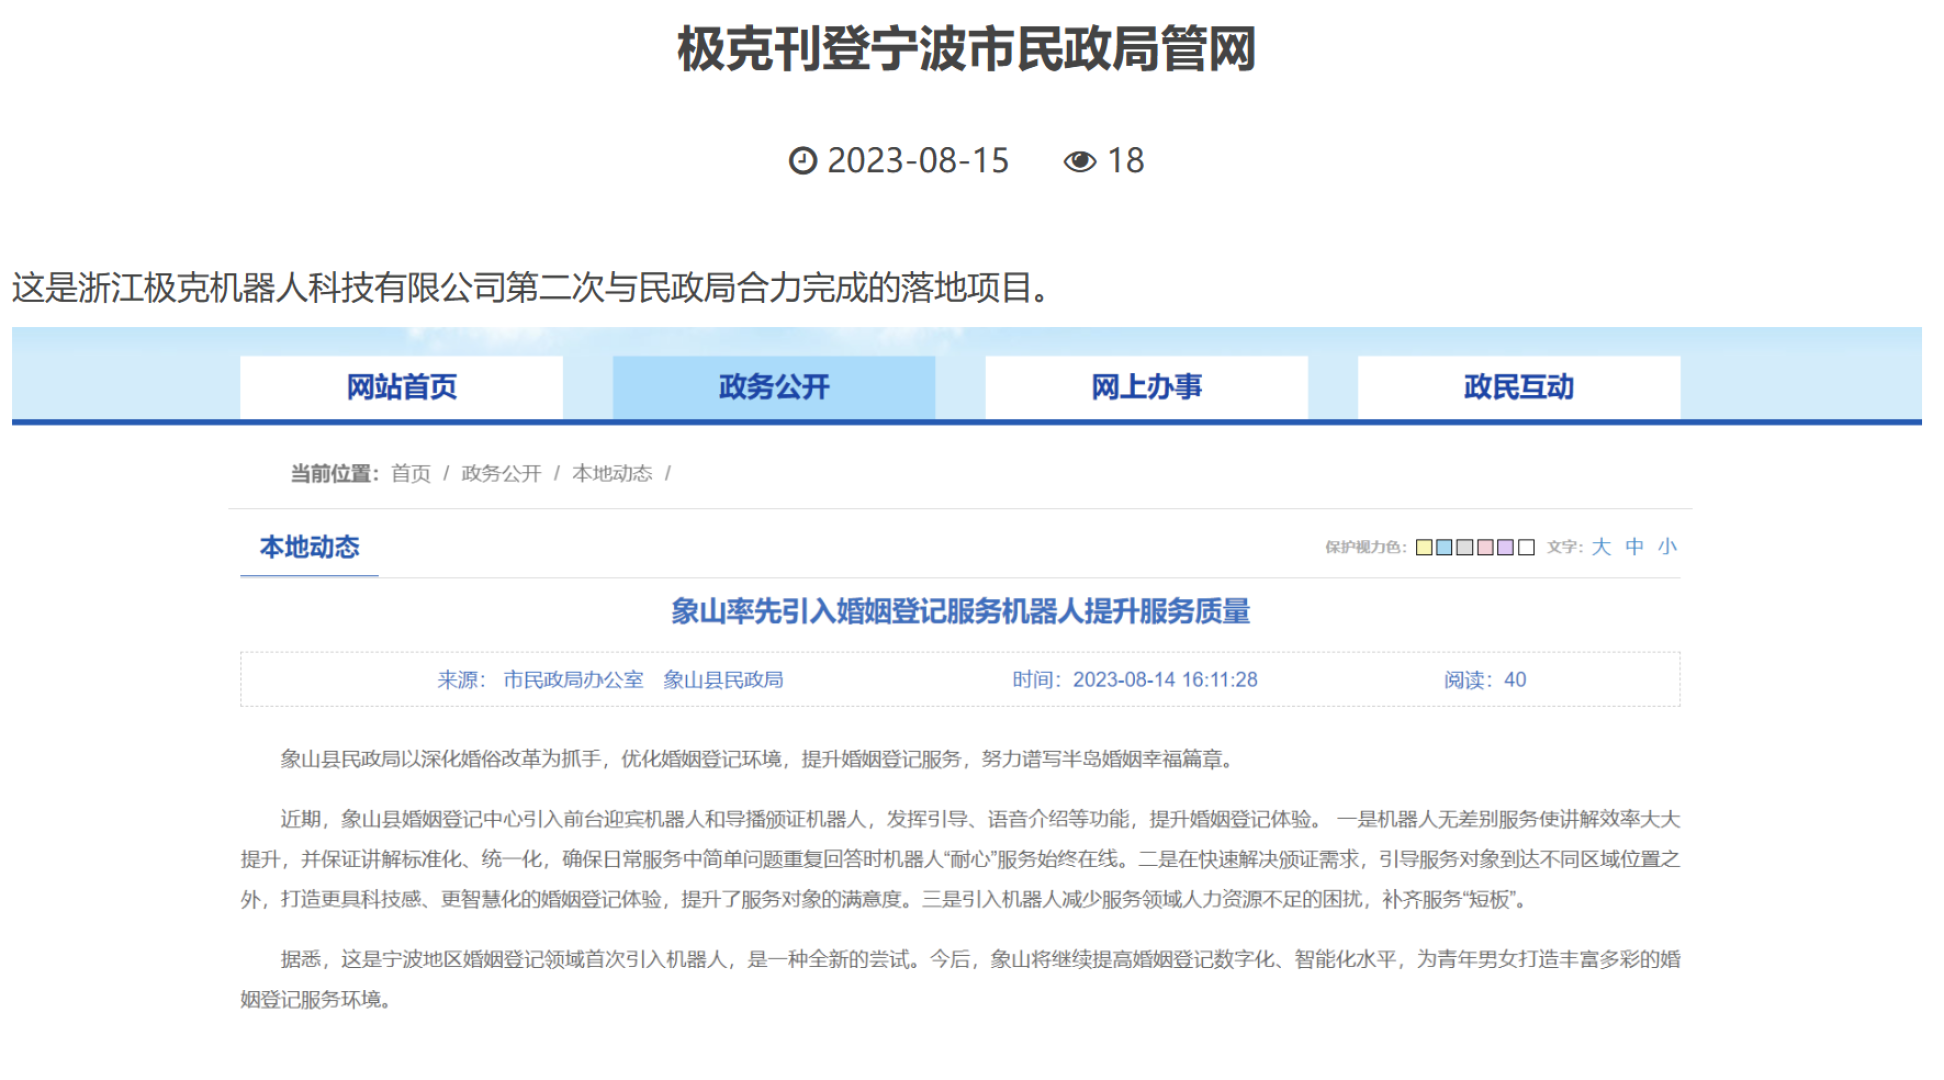
Task: Click source text 象山县民政局
Action: [x=723, y=680]
